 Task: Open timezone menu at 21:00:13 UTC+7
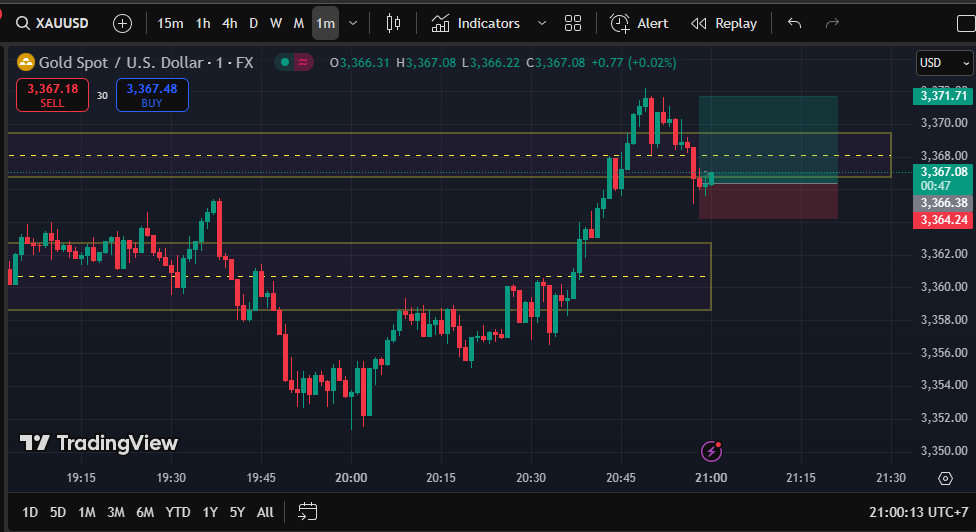click(x=918, y=512)
